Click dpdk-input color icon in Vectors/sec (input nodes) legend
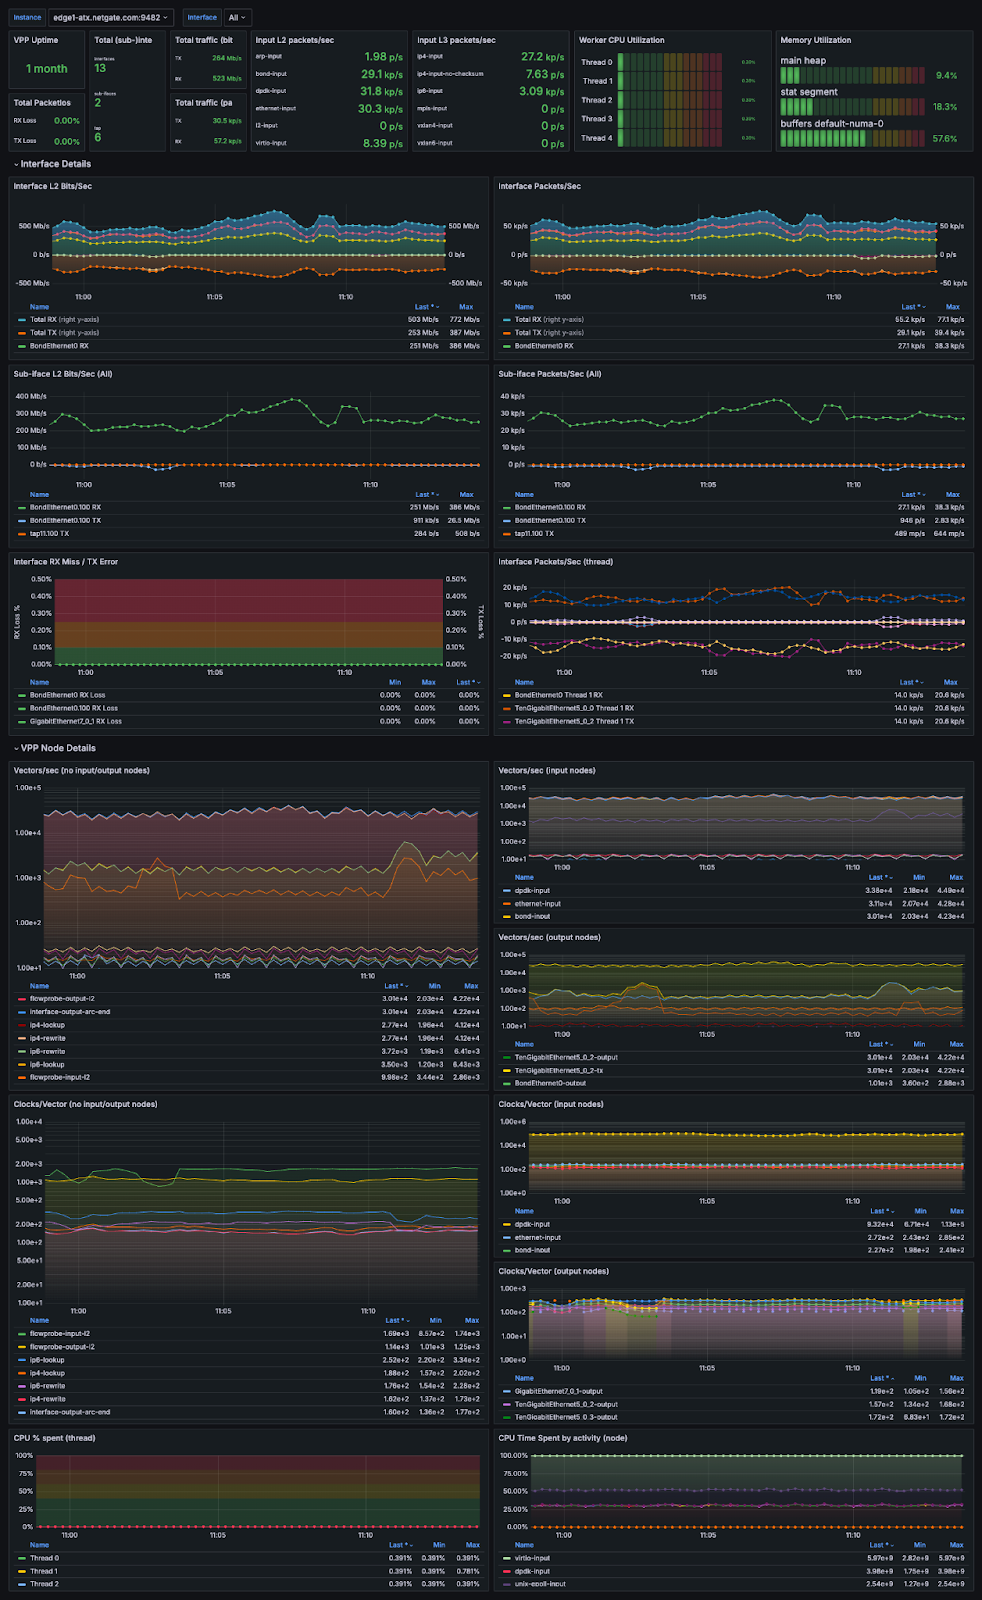 click(507, 891)
